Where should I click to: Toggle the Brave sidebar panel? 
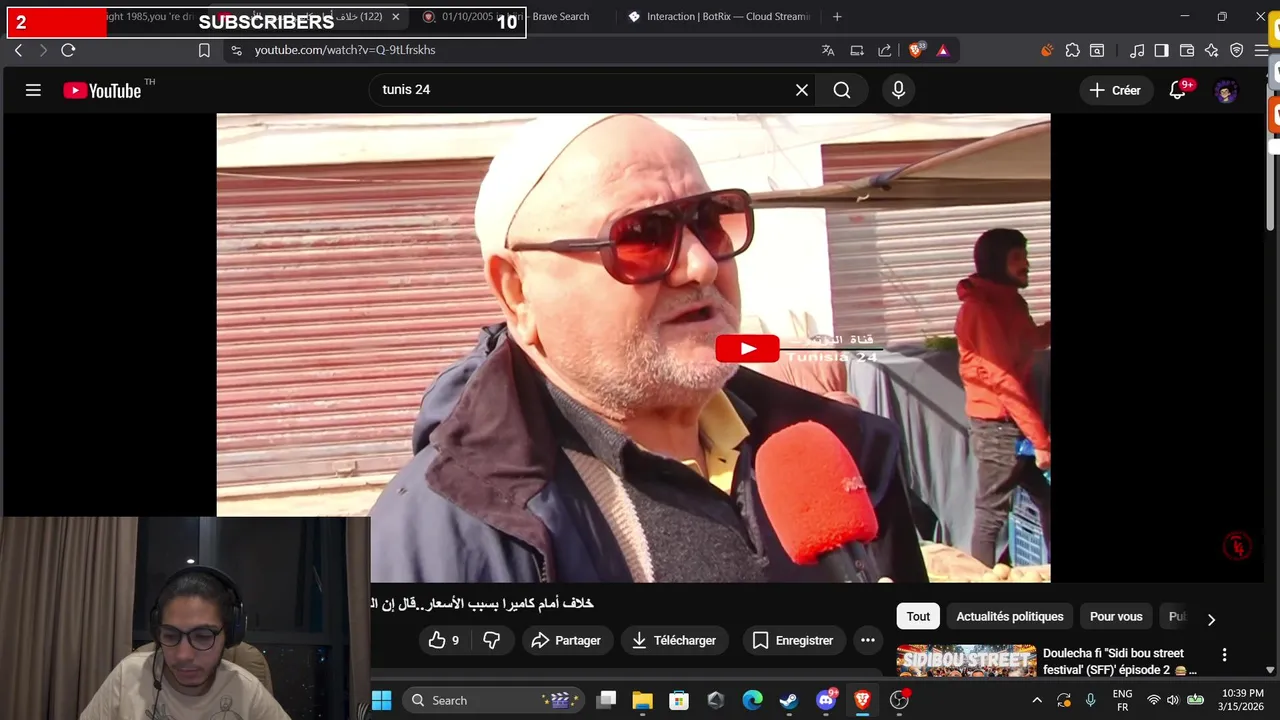tap(1161, 50)
